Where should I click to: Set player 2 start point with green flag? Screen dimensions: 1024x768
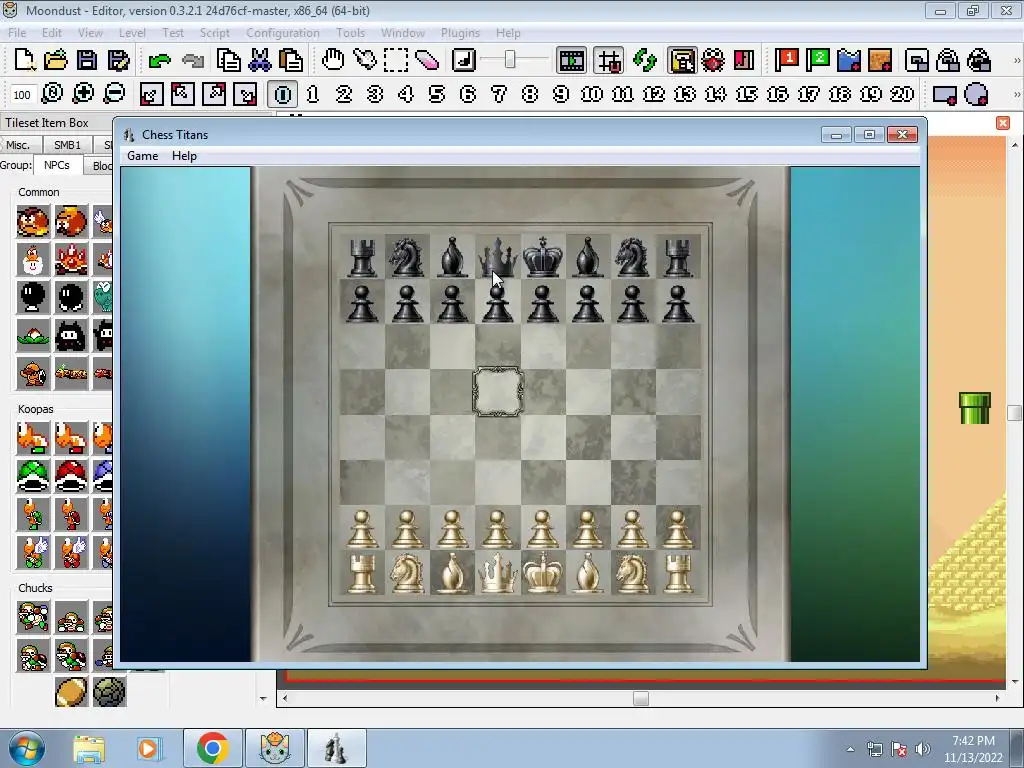point(817,60)
